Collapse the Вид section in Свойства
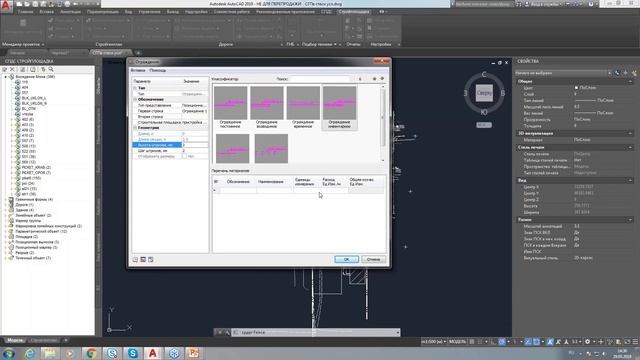 coord(630,180)
